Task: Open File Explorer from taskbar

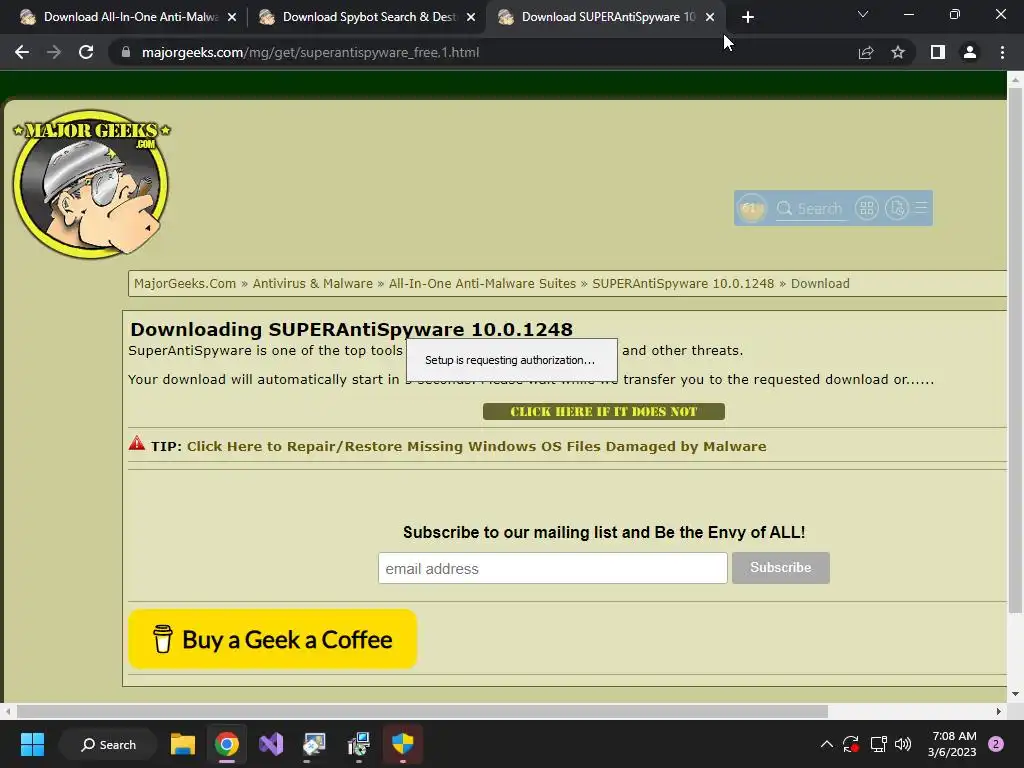Action: coord(183,744)
